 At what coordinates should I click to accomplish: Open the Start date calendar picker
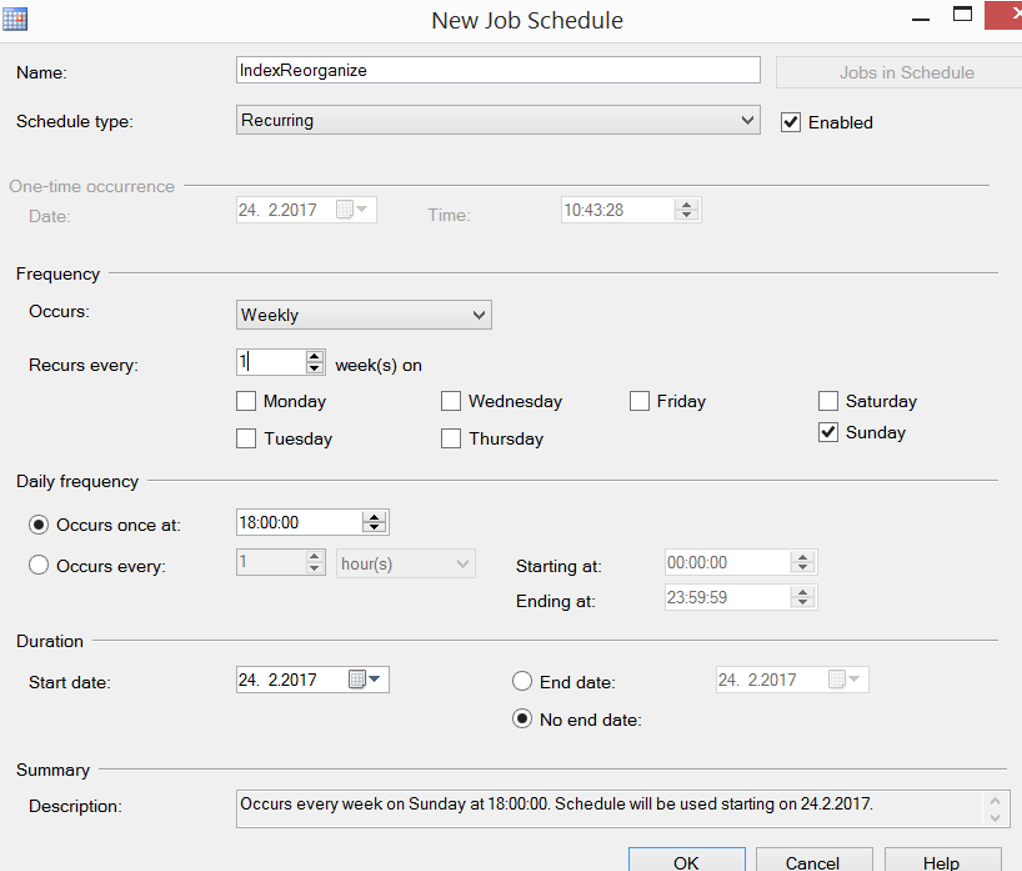pyautogui.click(x=357, y=679)
